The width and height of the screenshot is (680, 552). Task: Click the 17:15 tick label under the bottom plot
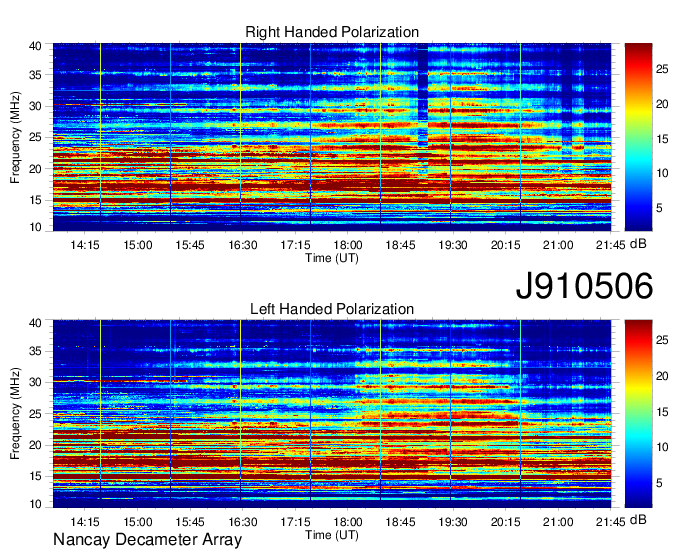click(x=295, y=522)
